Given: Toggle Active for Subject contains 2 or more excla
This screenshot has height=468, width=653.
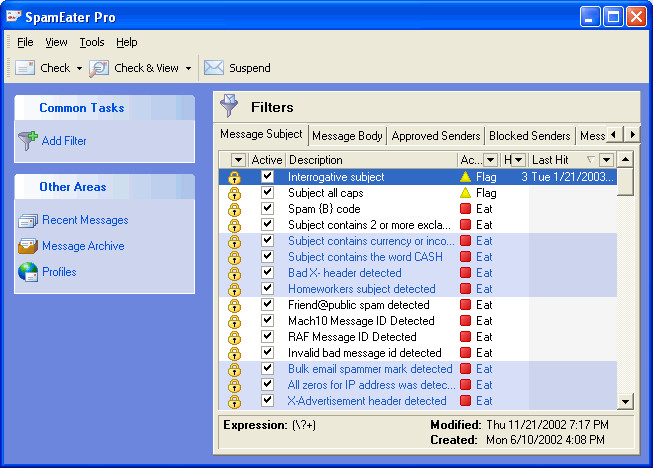Looking at the screenshot, I should coord(267,224).
